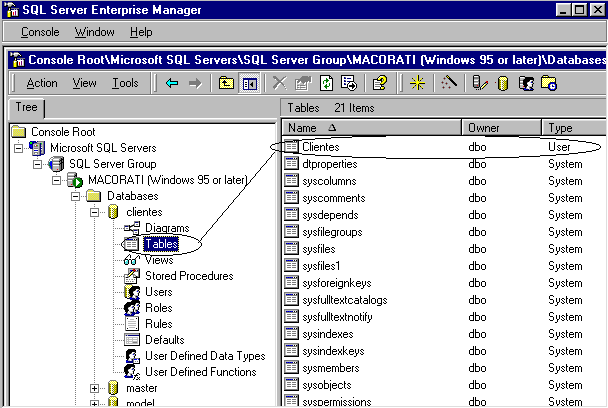The height and width of the screenshot is (408, 608).
Task: Select Rules node in tree
Action: pos(159,324)
